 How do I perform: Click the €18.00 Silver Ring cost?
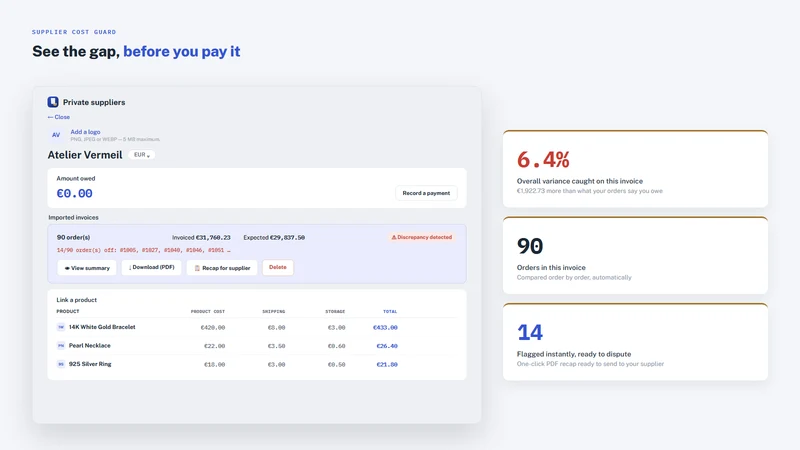(x=214, y=364)
